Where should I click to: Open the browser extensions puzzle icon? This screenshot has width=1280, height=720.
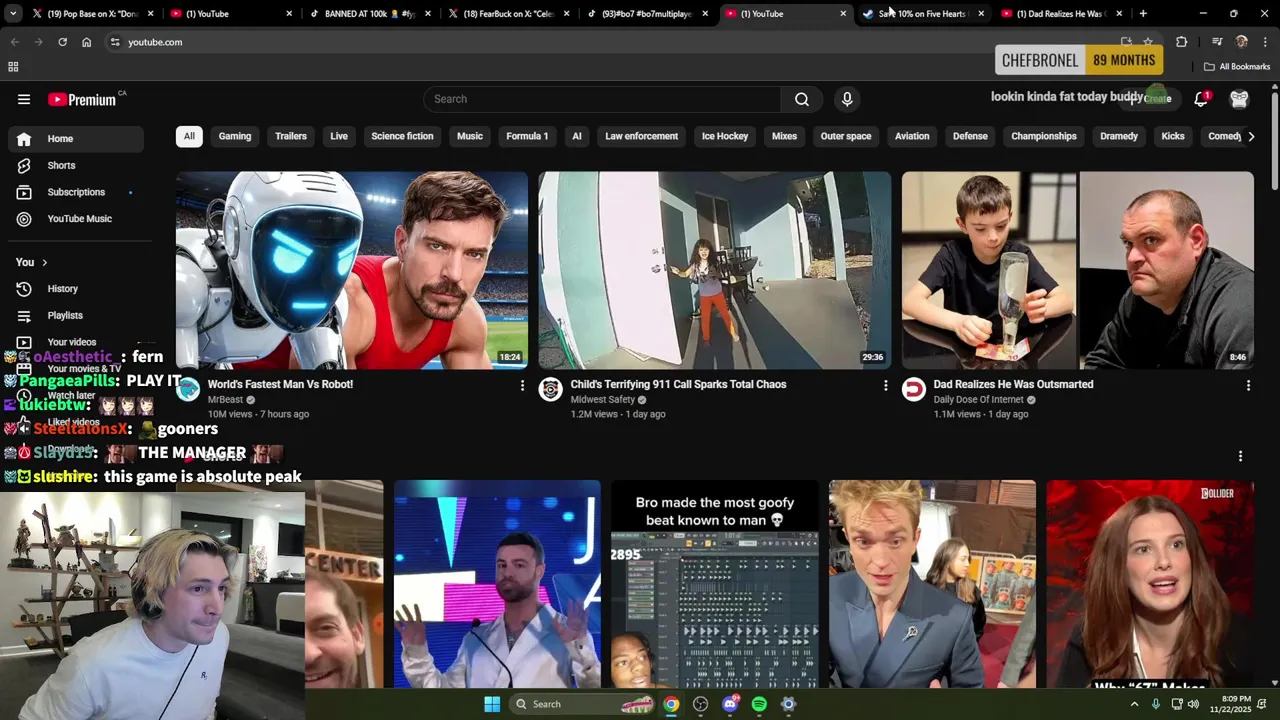(1181, 42)
